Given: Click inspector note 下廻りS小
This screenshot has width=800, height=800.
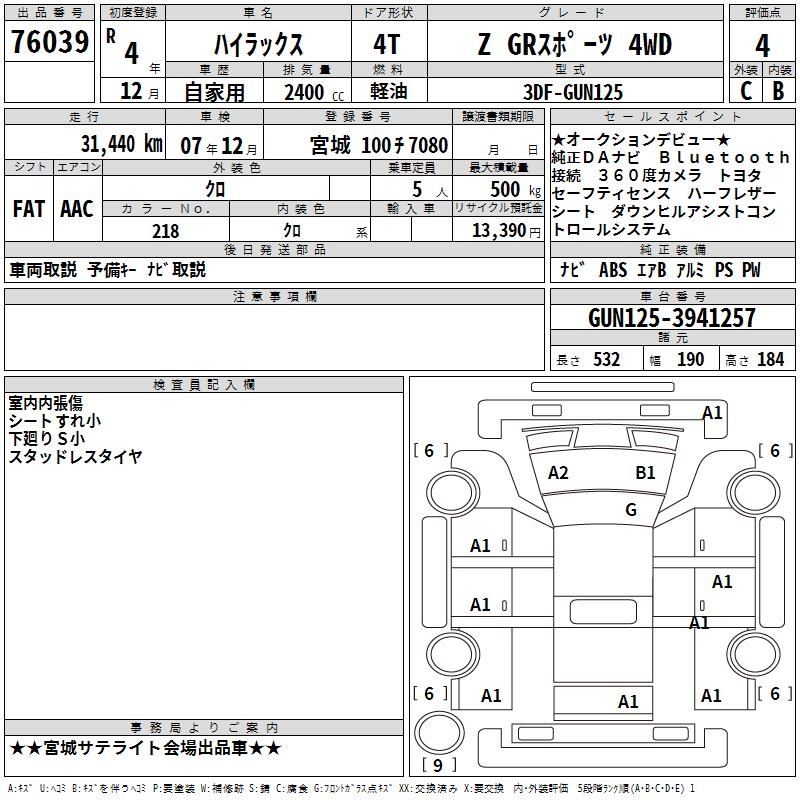Looking at the screenshot, I should [x=46, y=438].
